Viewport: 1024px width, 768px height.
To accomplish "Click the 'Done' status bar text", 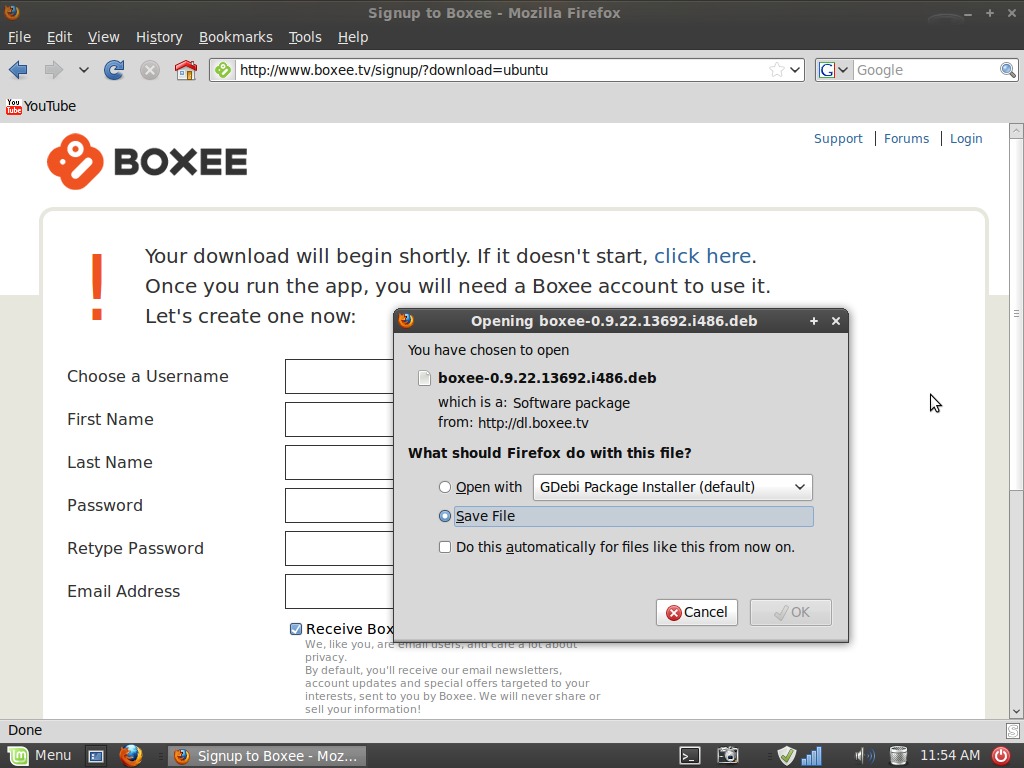I will 25,730.
